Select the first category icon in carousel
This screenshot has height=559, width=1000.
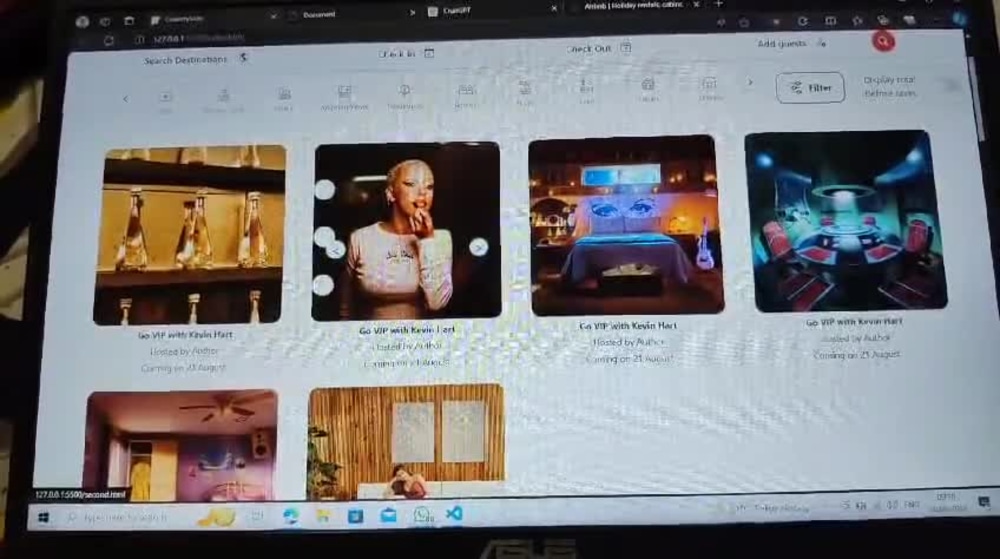pos(165,101)
